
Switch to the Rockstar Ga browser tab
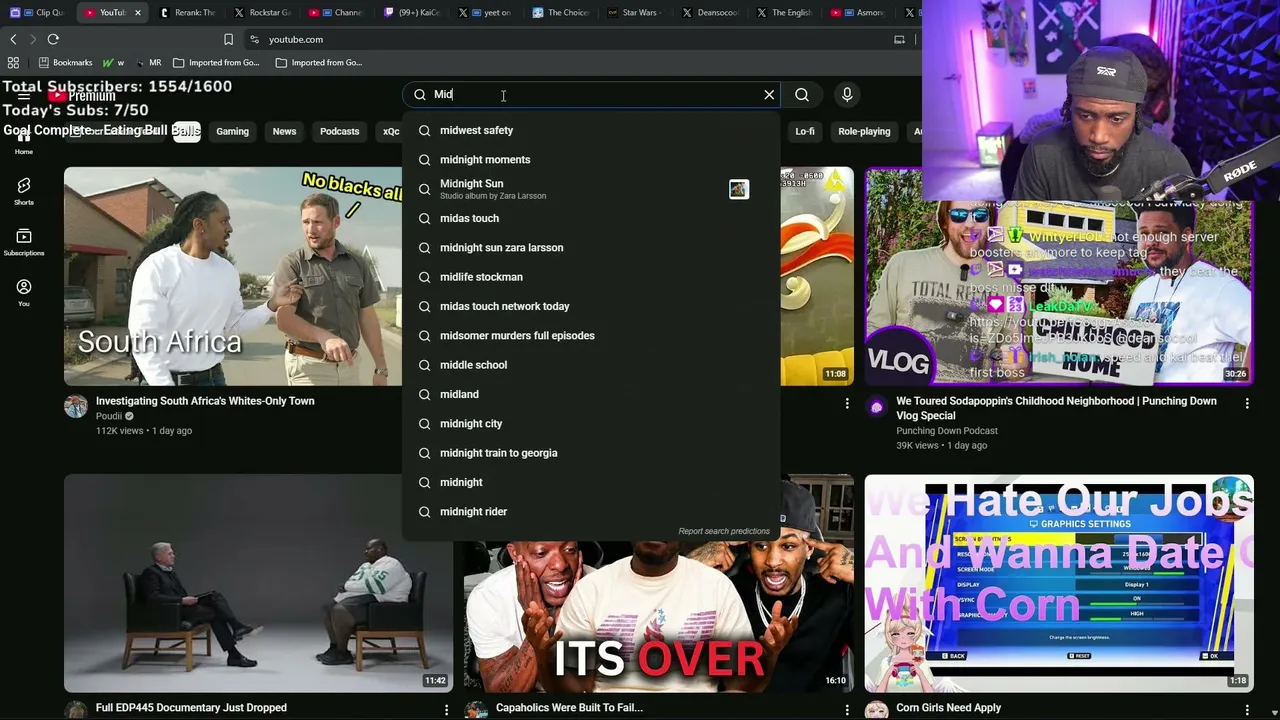coord(263,12)
